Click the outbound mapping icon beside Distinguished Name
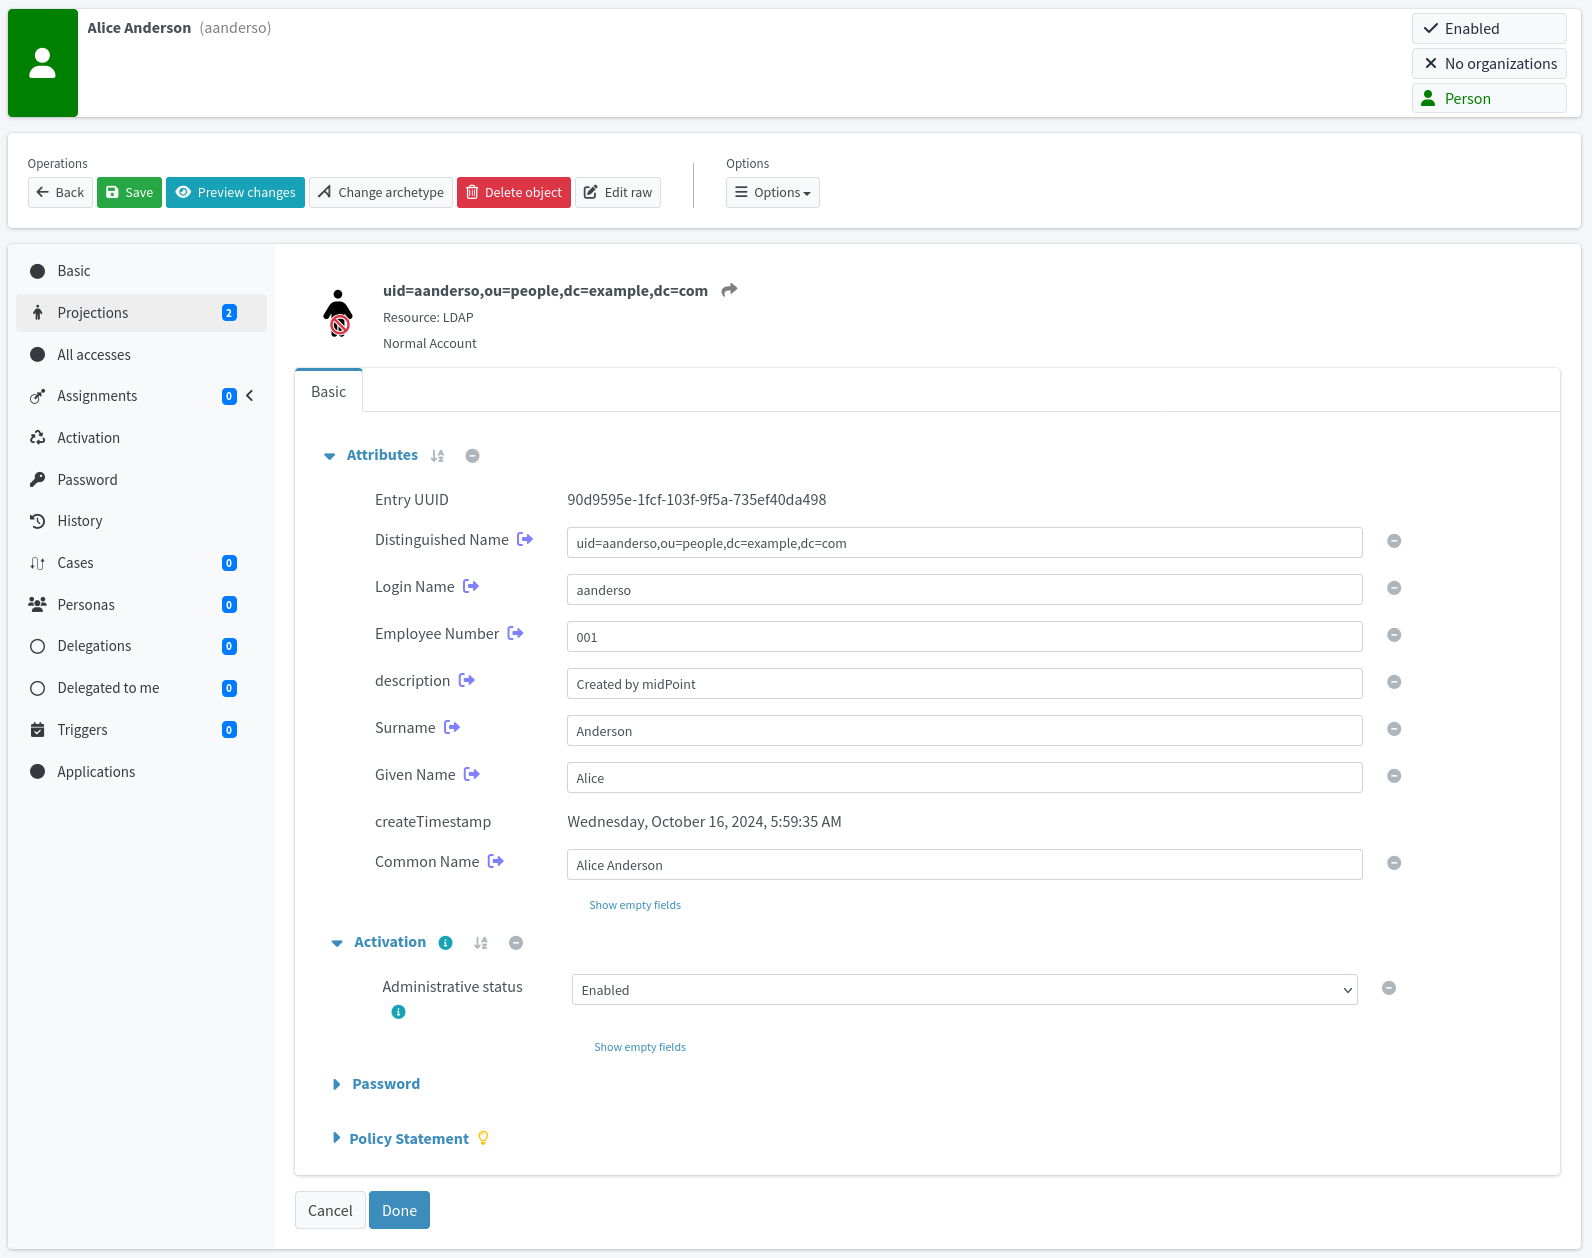The image size is (1592, 1258). coord(525,540)
